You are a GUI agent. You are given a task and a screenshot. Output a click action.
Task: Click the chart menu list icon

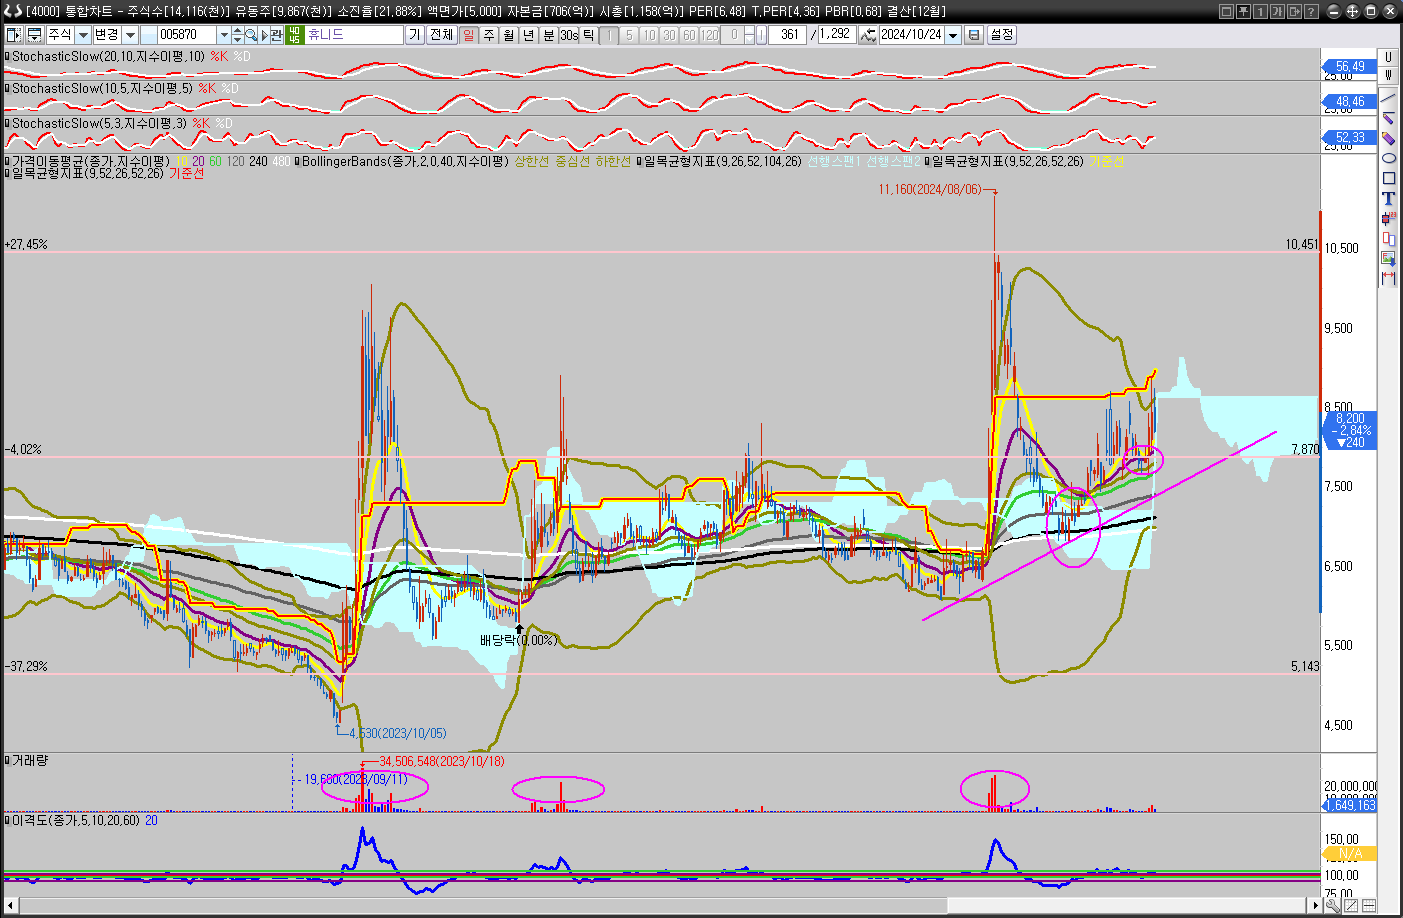pyautogui.click(x=34, y=35)
